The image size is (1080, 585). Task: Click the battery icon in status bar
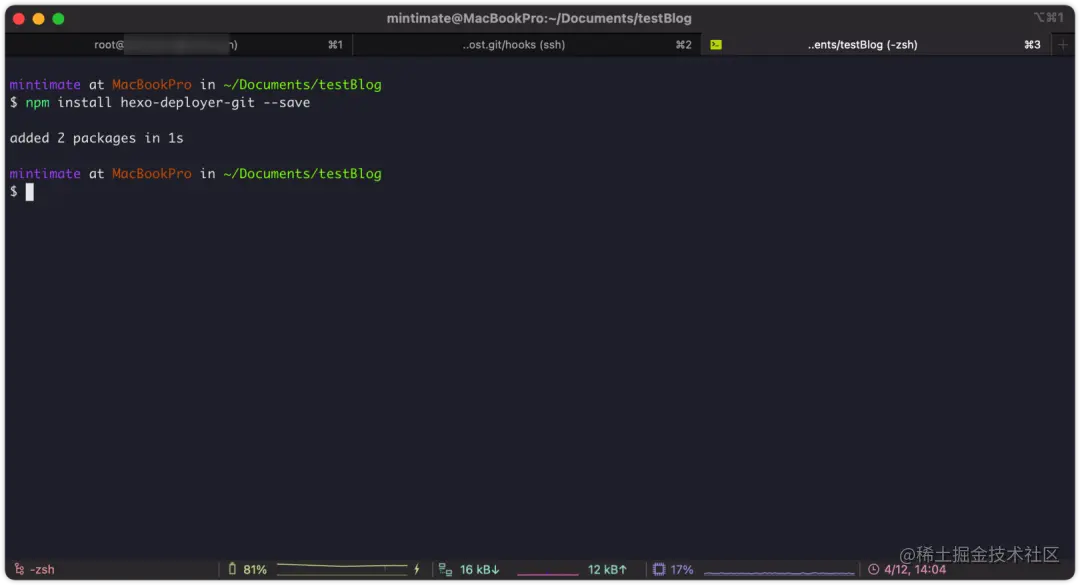click(232, 569)
